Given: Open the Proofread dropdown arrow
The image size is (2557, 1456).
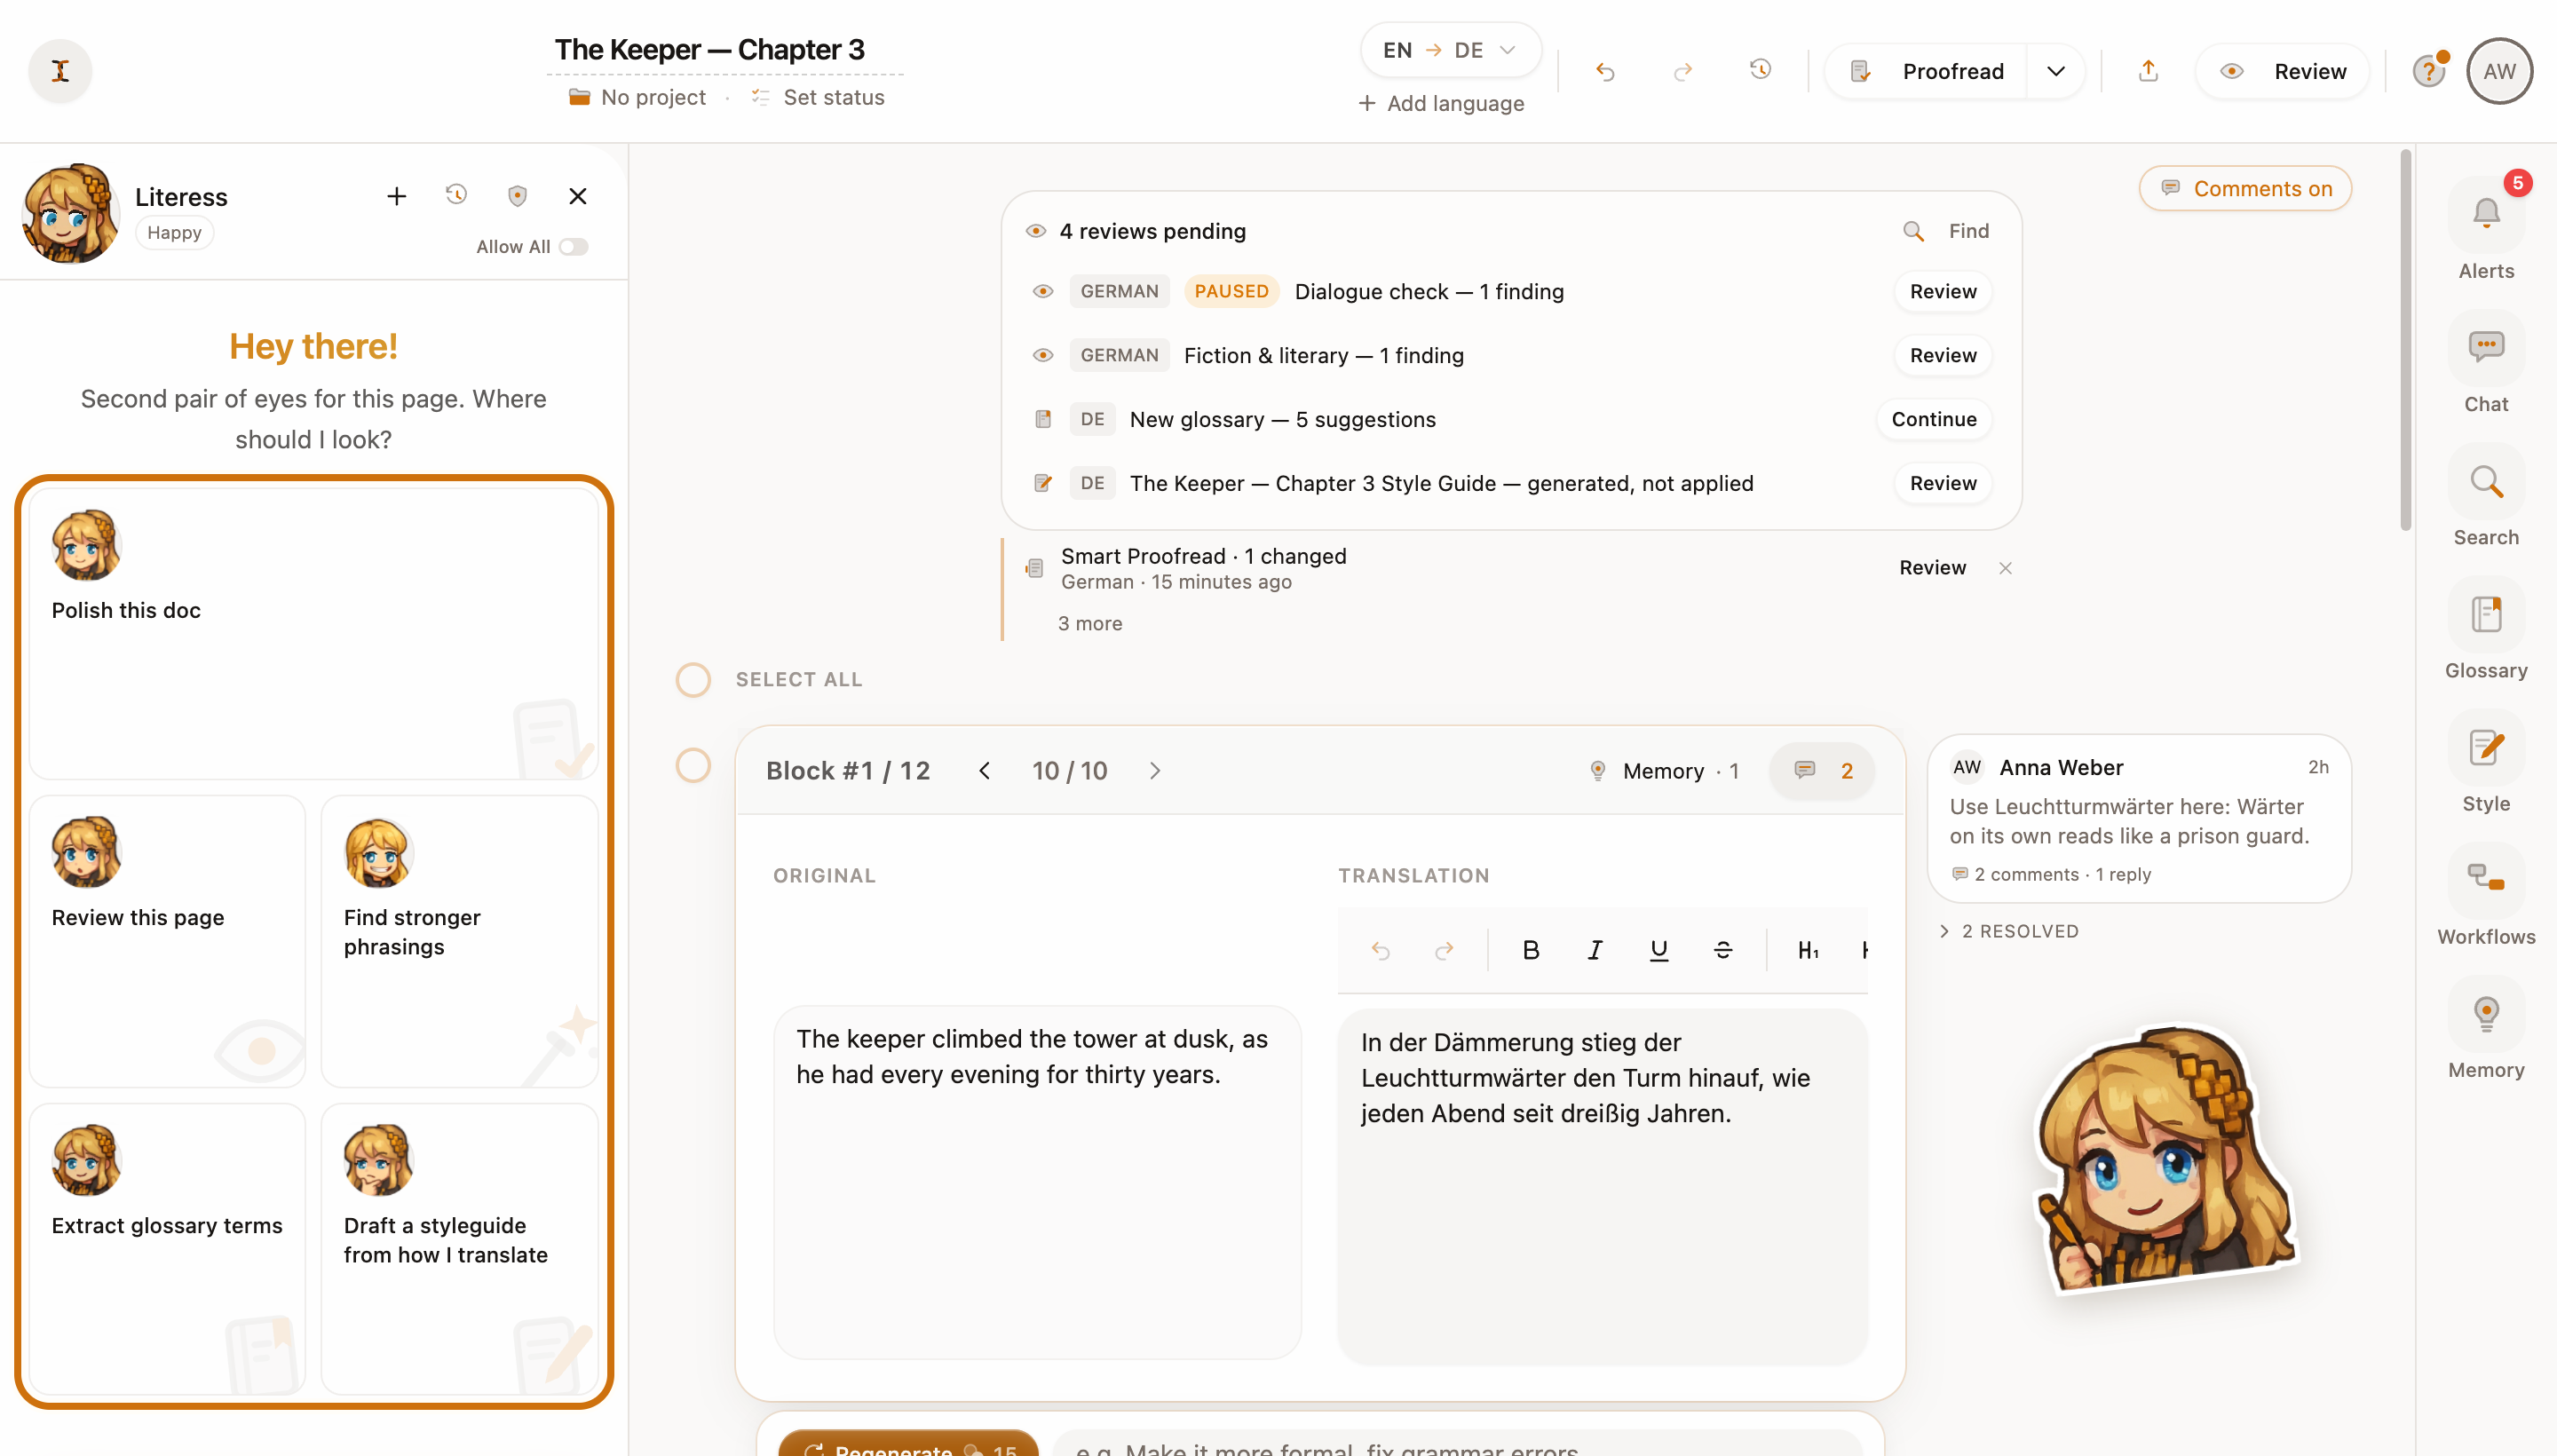Looking at the screenshot, I should 2056,71.
